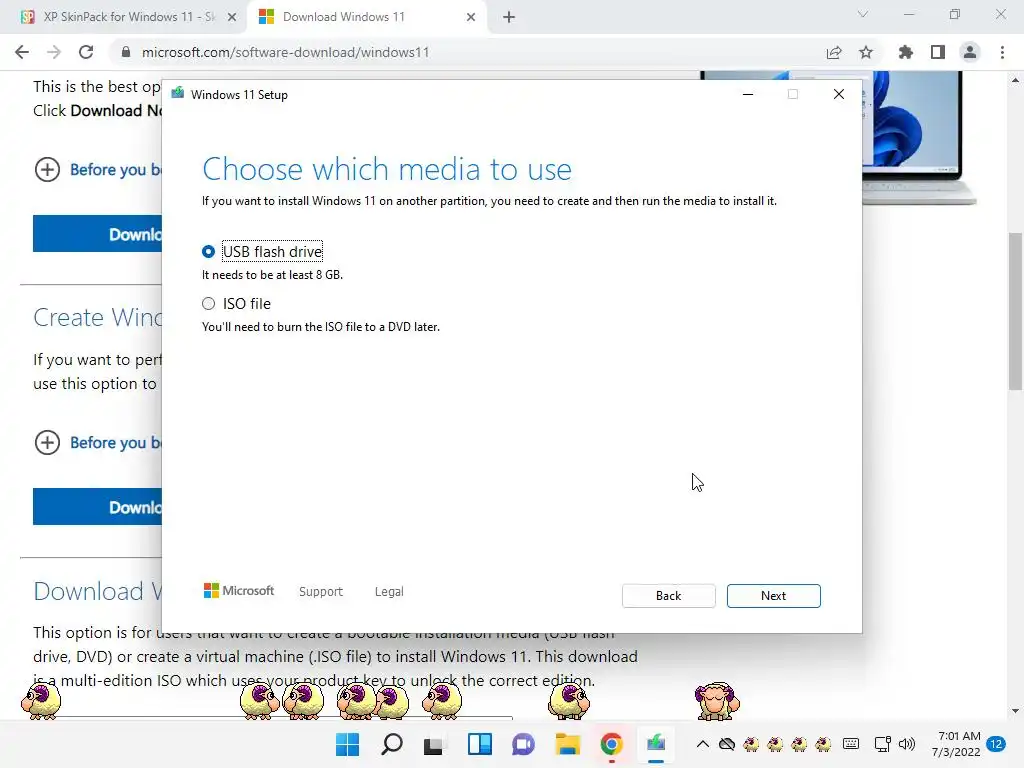1024x768 pixels.
Task: Open Chrome extensions puzzle icon
Action: click(x=906, y=52)
